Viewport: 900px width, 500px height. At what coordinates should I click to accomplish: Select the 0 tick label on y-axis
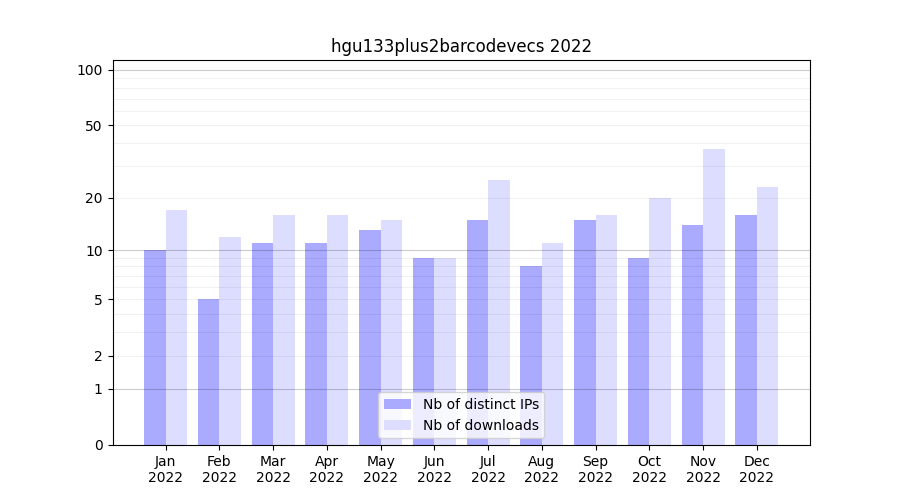click(x=98, y=445)
